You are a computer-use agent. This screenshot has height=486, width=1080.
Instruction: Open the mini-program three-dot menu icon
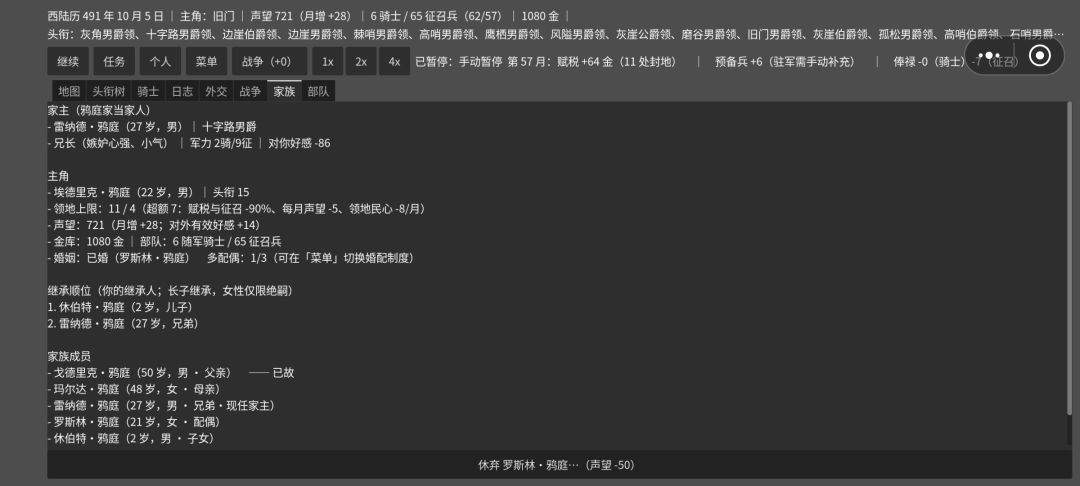(x=989, y=55)
